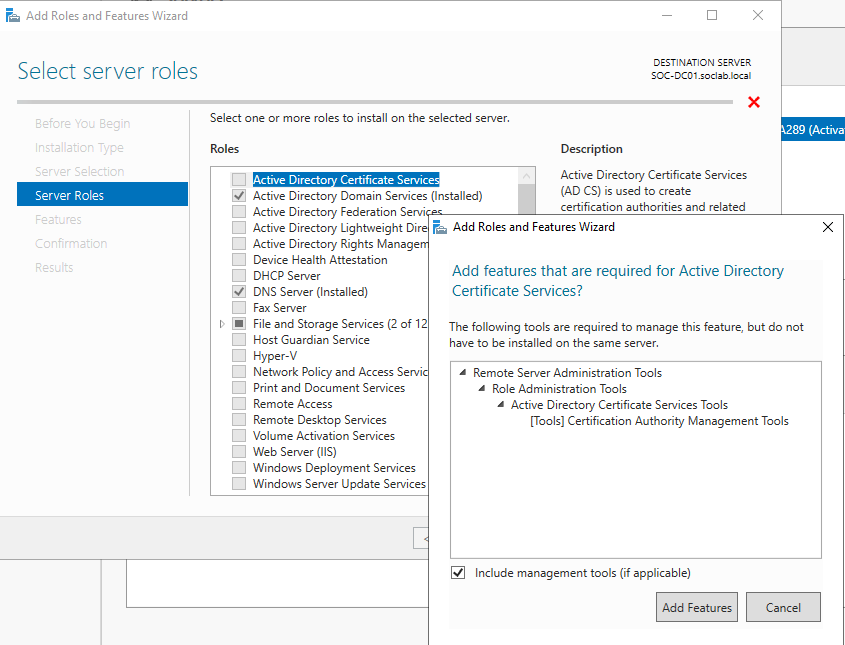Collapse Remote Server Administration Tools node
This screenshot has height=645, width=845.
coord(463,372)
